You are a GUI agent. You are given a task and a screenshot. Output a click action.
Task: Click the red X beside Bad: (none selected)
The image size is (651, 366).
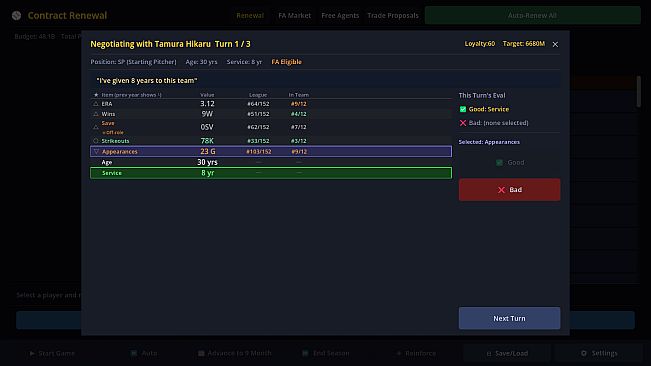coord(463,123)
